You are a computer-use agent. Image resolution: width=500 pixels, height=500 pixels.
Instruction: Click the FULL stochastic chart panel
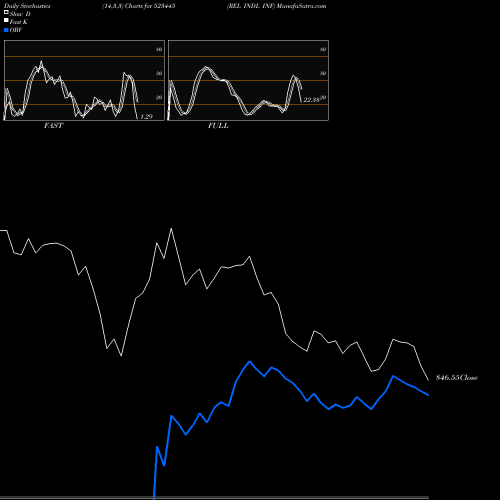coord(248,80)
